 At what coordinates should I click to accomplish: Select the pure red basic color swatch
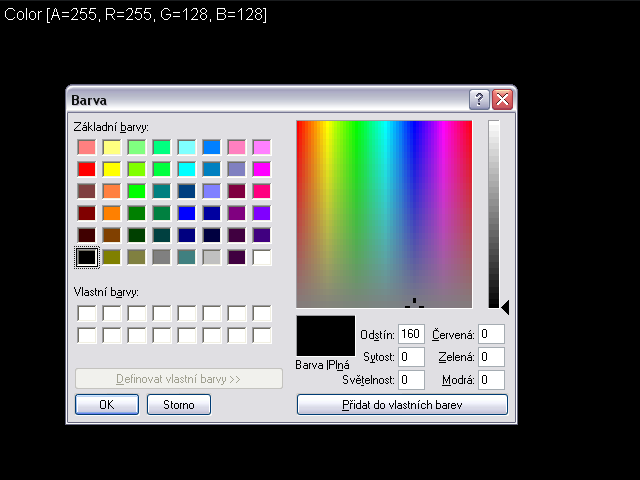[x=87, y=169]
